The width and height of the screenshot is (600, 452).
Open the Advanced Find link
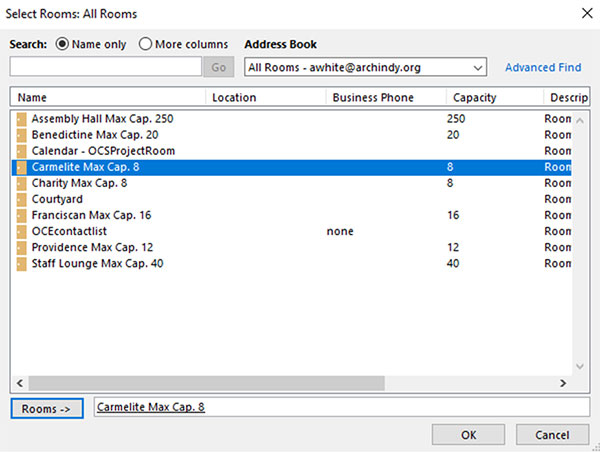click(x=542, y=68)
